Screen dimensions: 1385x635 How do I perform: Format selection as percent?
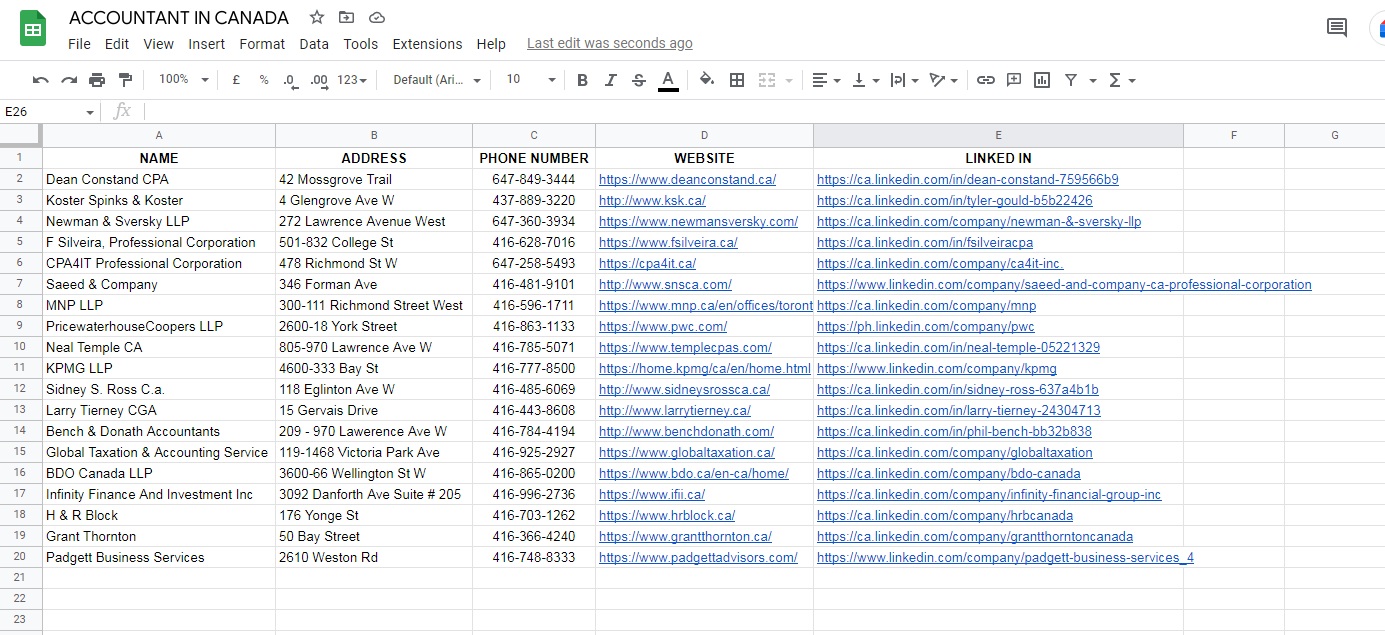(x=264, y=80)
